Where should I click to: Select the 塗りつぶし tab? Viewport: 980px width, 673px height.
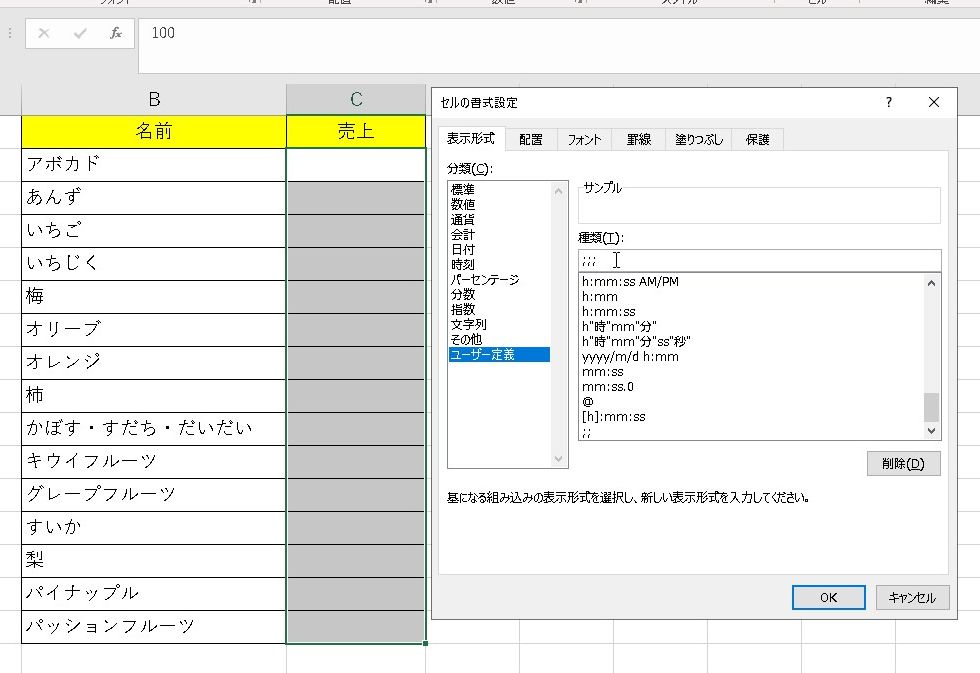(698, 140)
